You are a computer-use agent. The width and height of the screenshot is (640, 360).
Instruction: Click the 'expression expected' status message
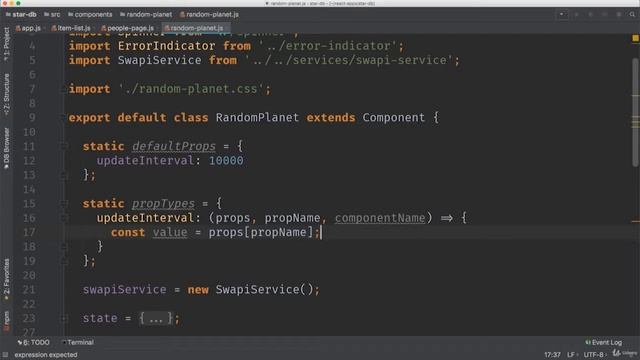pos(46,355)
